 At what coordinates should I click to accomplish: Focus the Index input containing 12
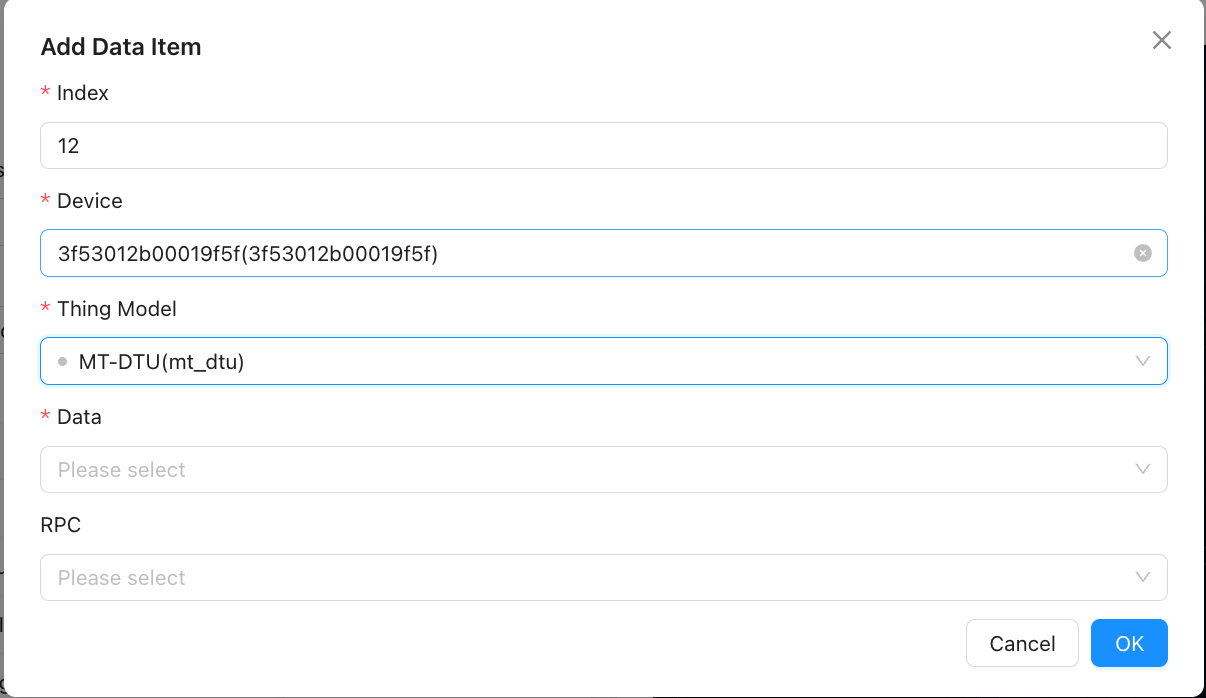tap(603, 146)
